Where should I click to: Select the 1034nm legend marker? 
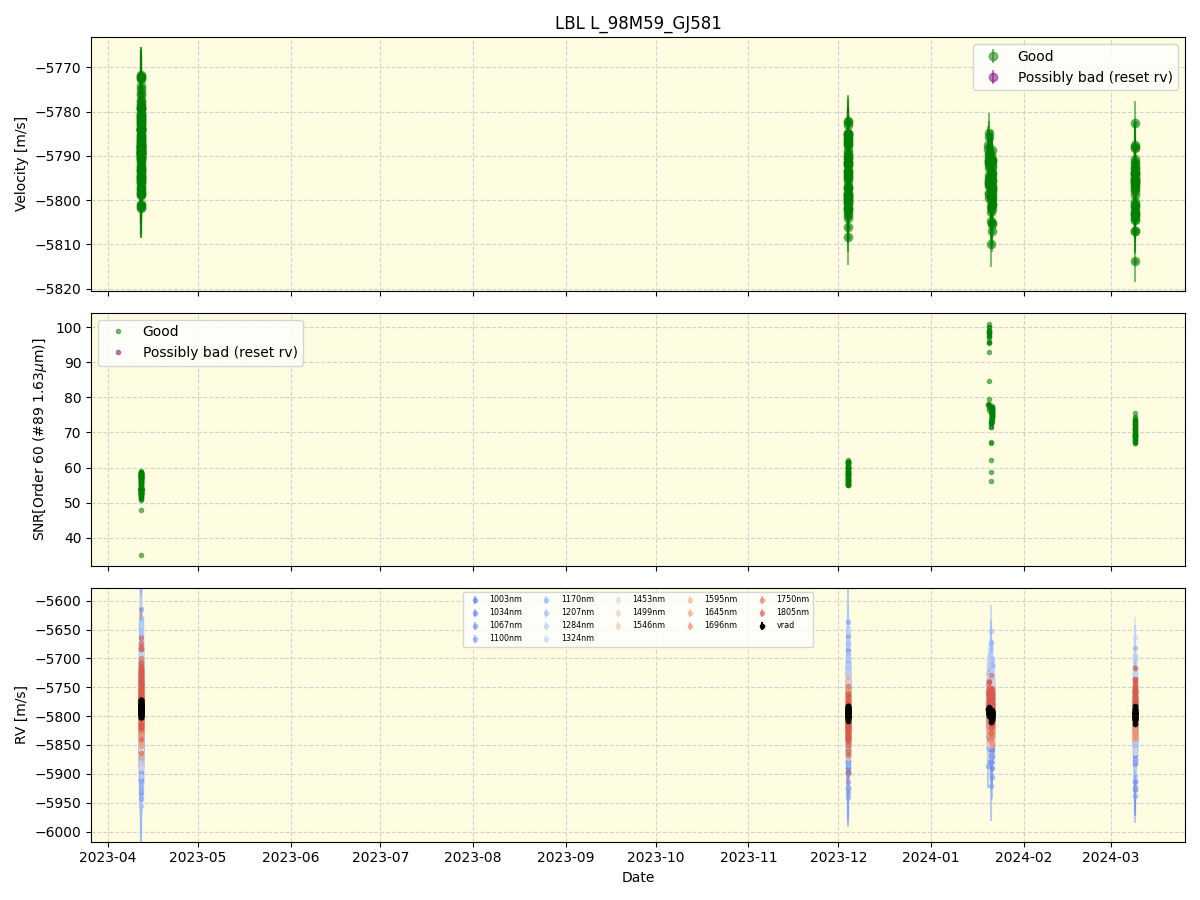(475, 613)
